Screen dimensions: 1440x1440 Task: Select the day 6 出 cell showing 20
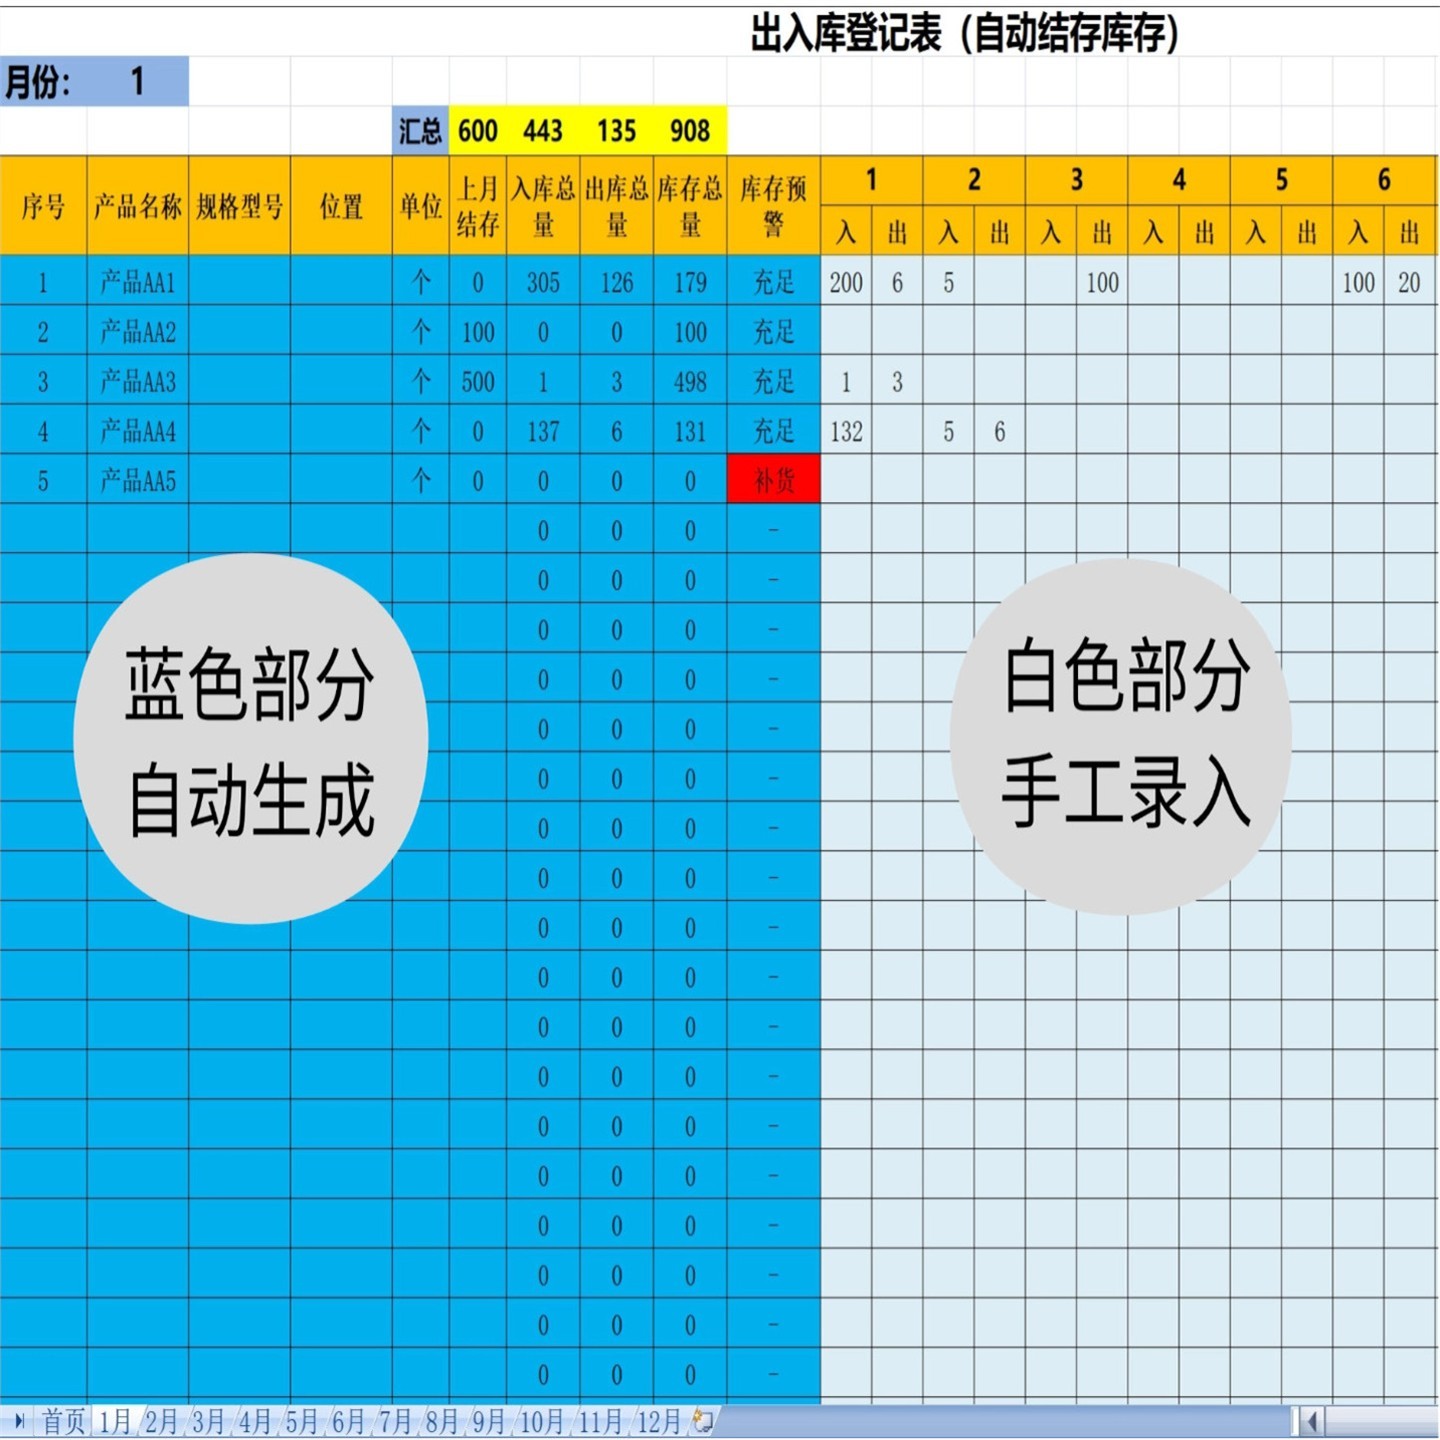(1410, 282)
